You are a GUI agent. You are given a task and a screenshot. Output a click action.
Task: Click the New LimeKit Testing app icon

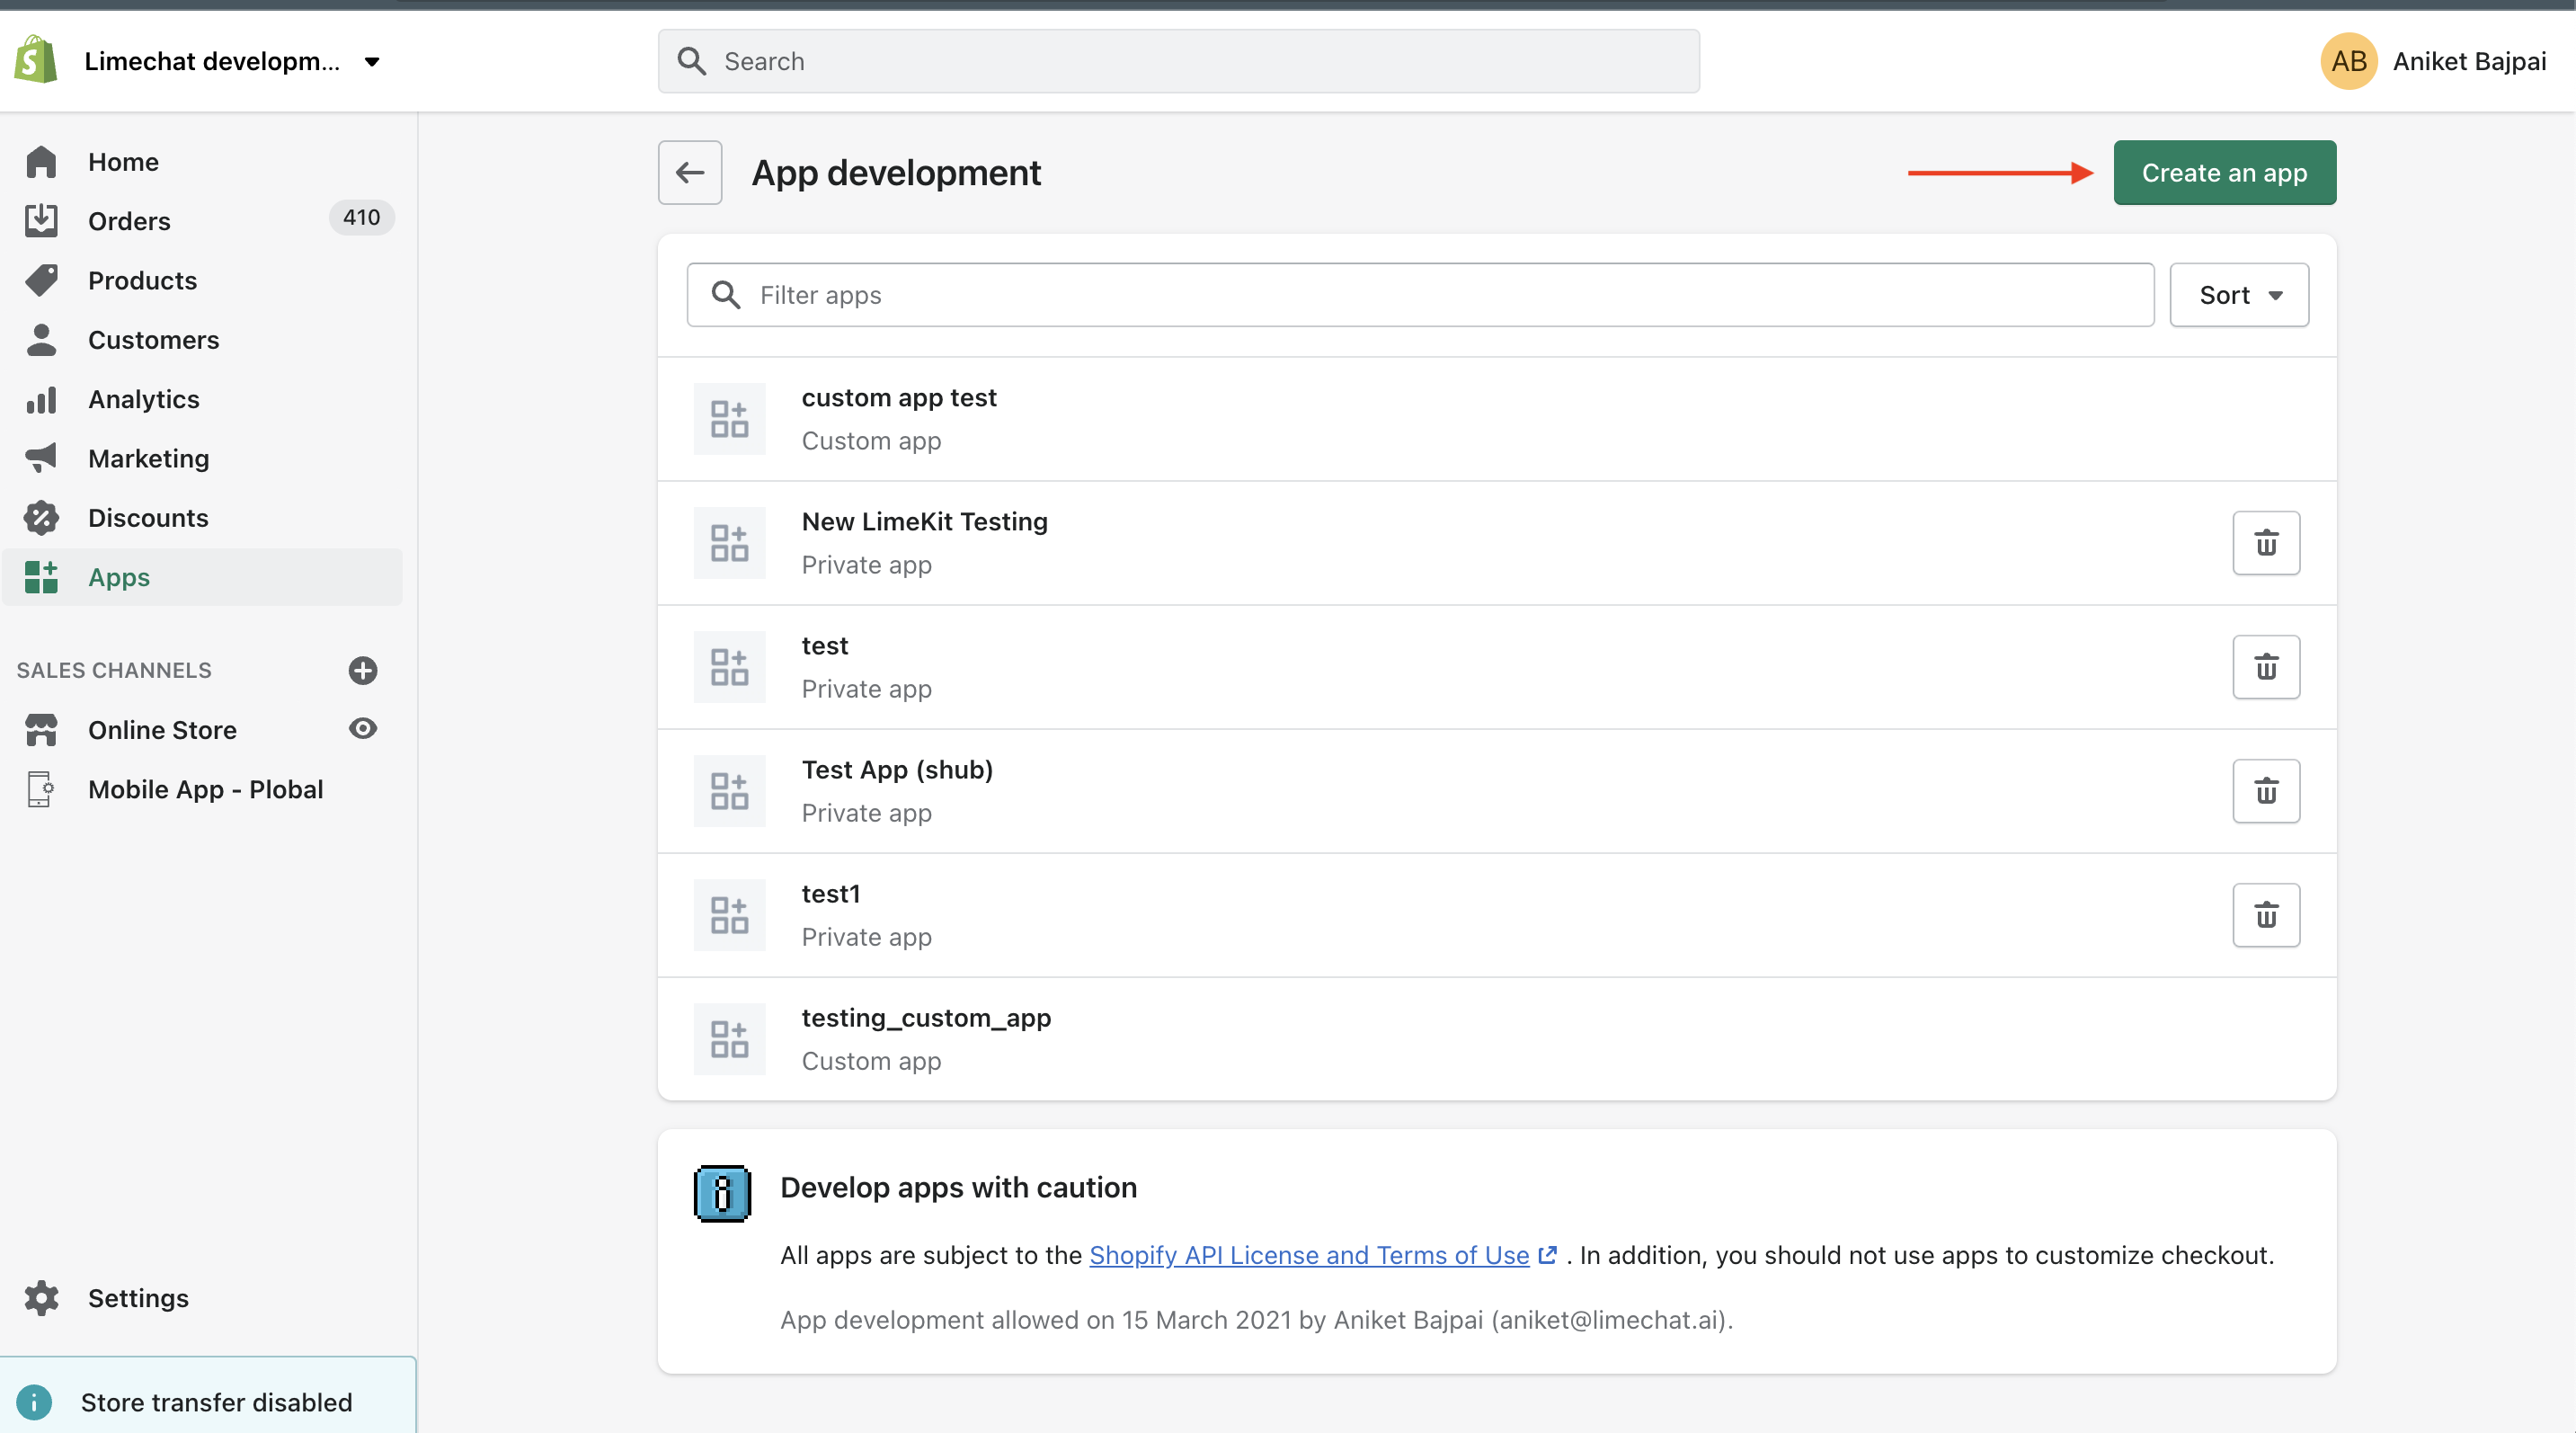(x=729, y=543)
